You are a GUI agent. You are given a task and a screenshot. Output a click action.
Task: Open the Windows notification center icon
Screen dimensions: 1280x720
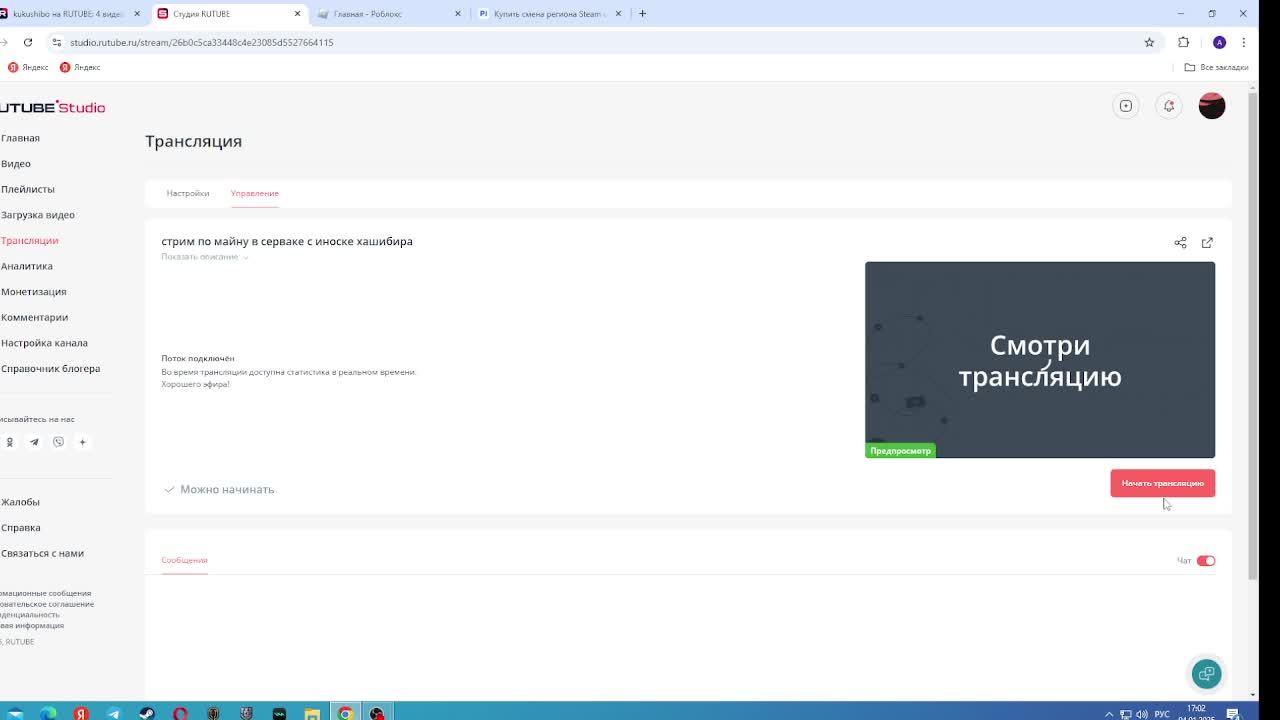[x=1233, y=714]
